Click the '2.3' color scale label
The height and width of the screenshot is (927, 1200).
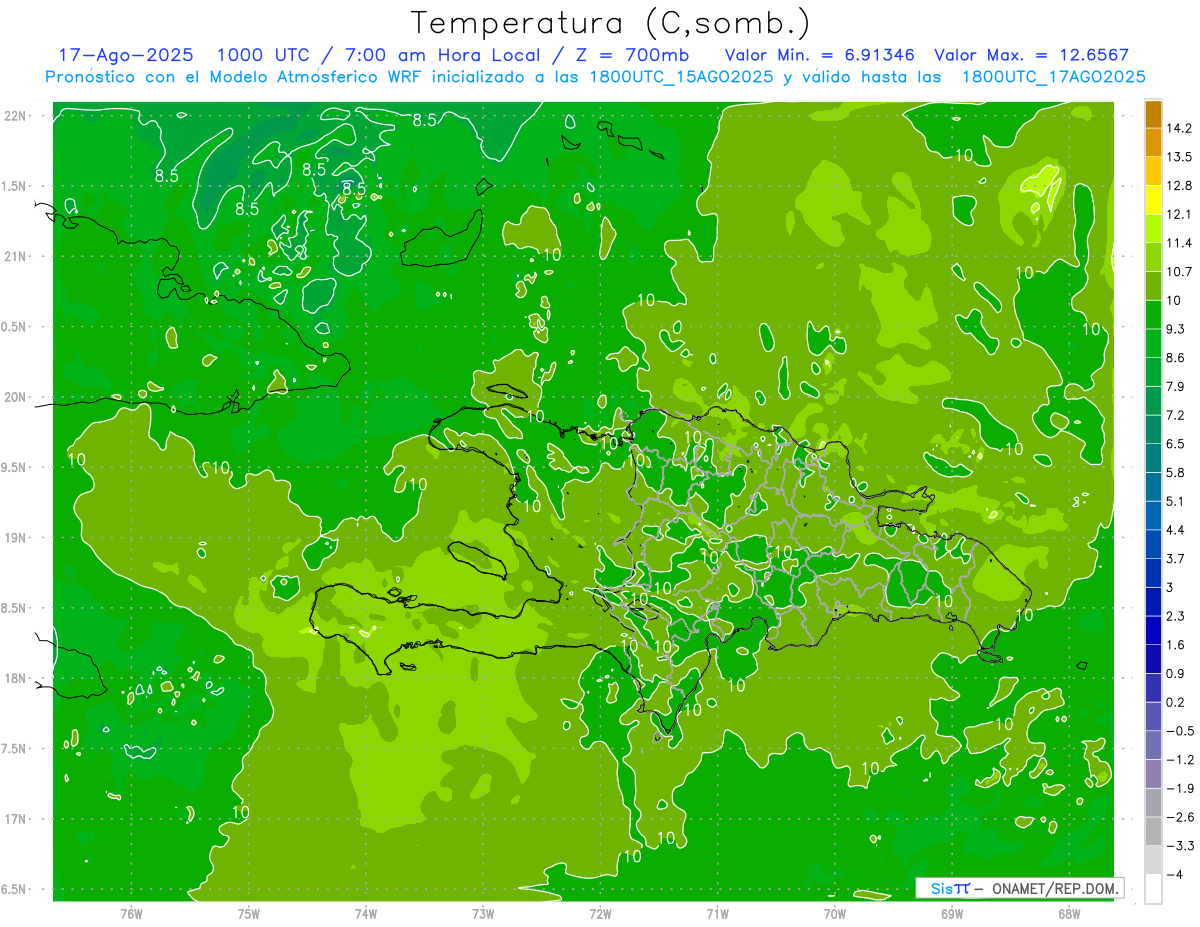tap(1175, 616)
